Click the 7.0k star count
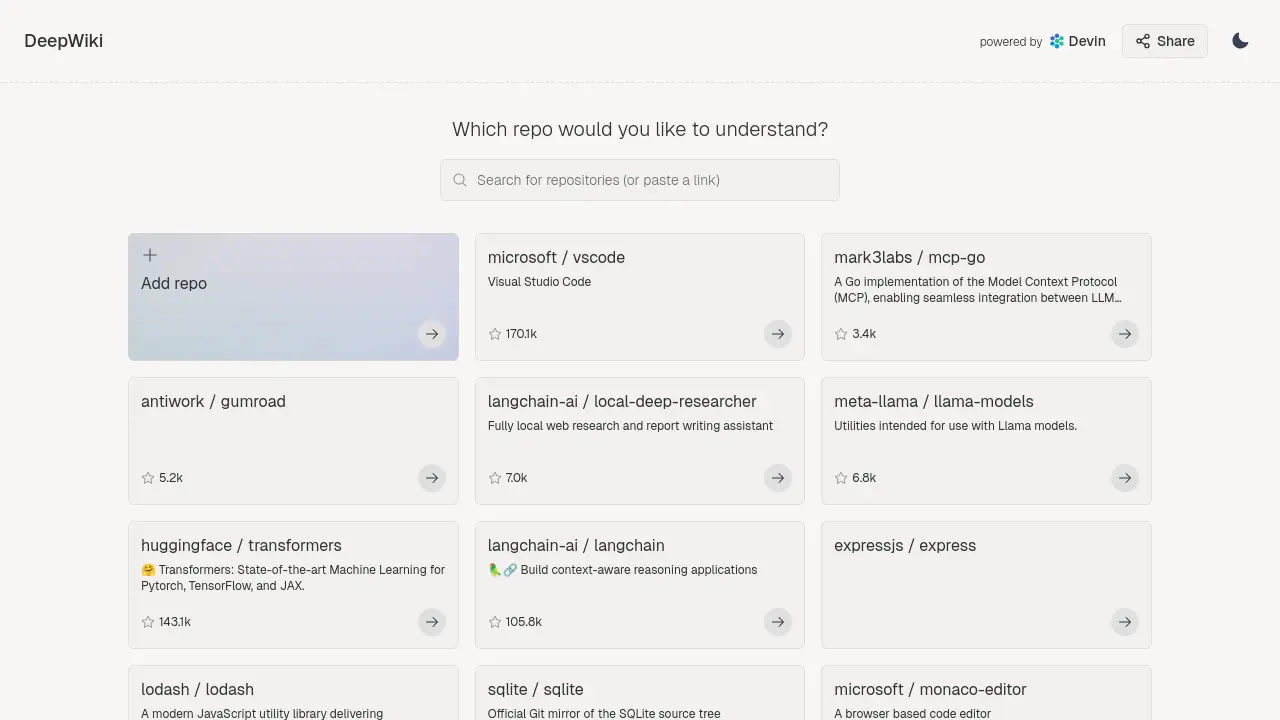Viewport: 1280px width, 720px height. [517, 478]
